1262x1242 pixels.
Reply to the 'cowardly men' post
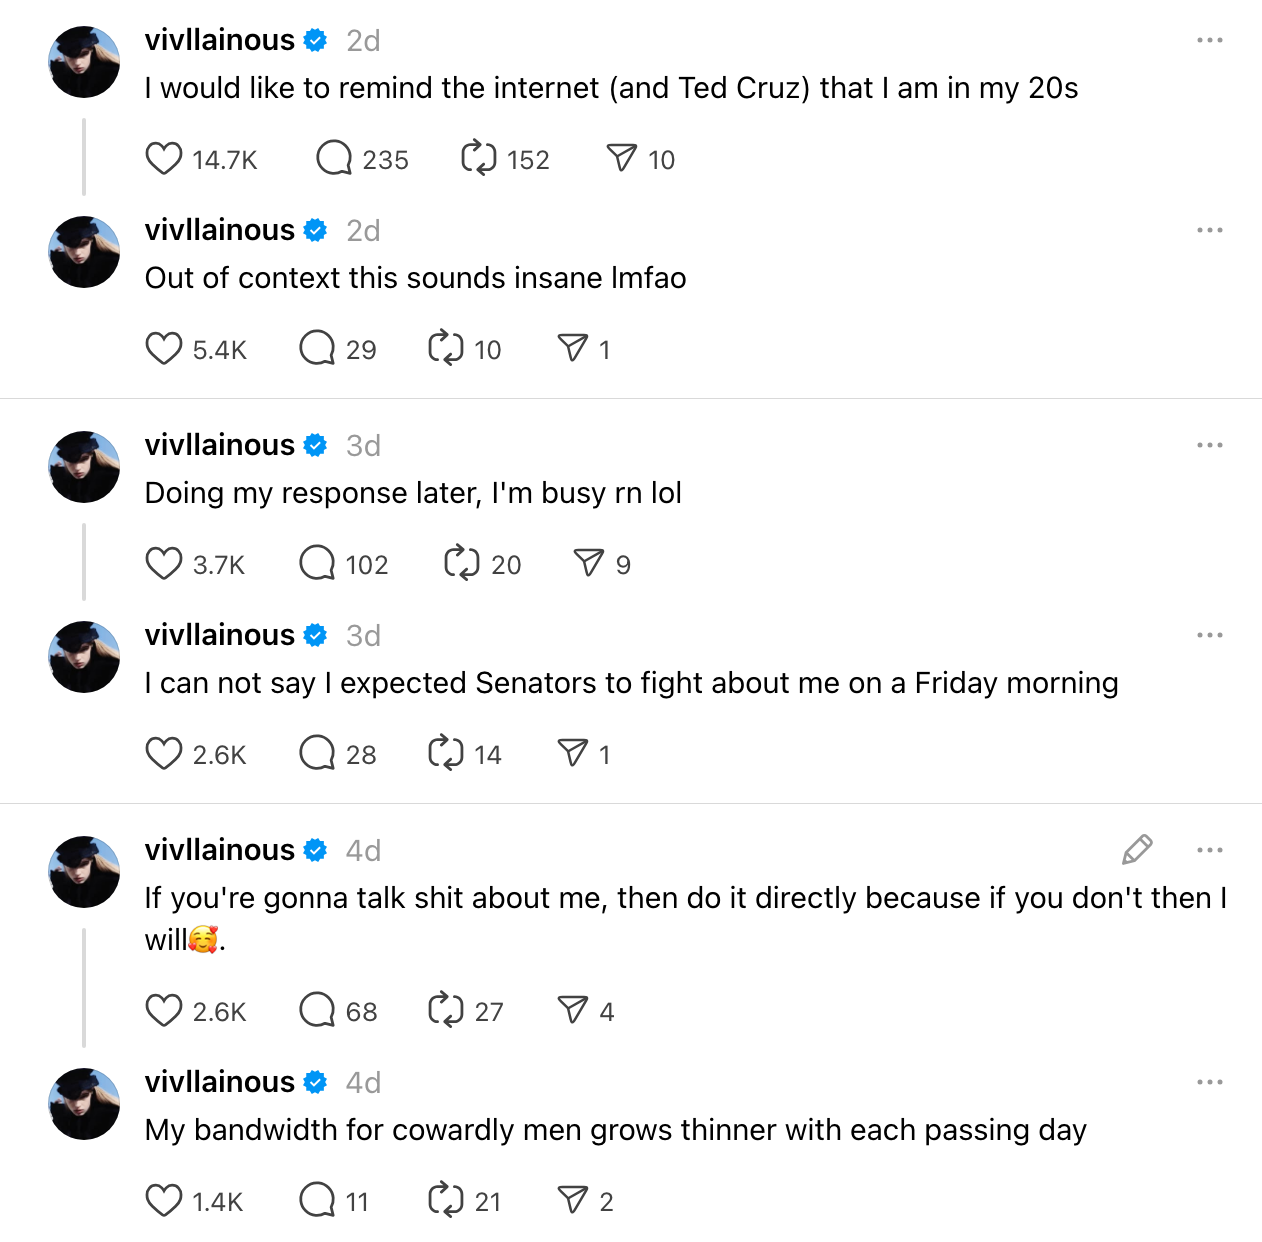click(x=317, y=1201)
